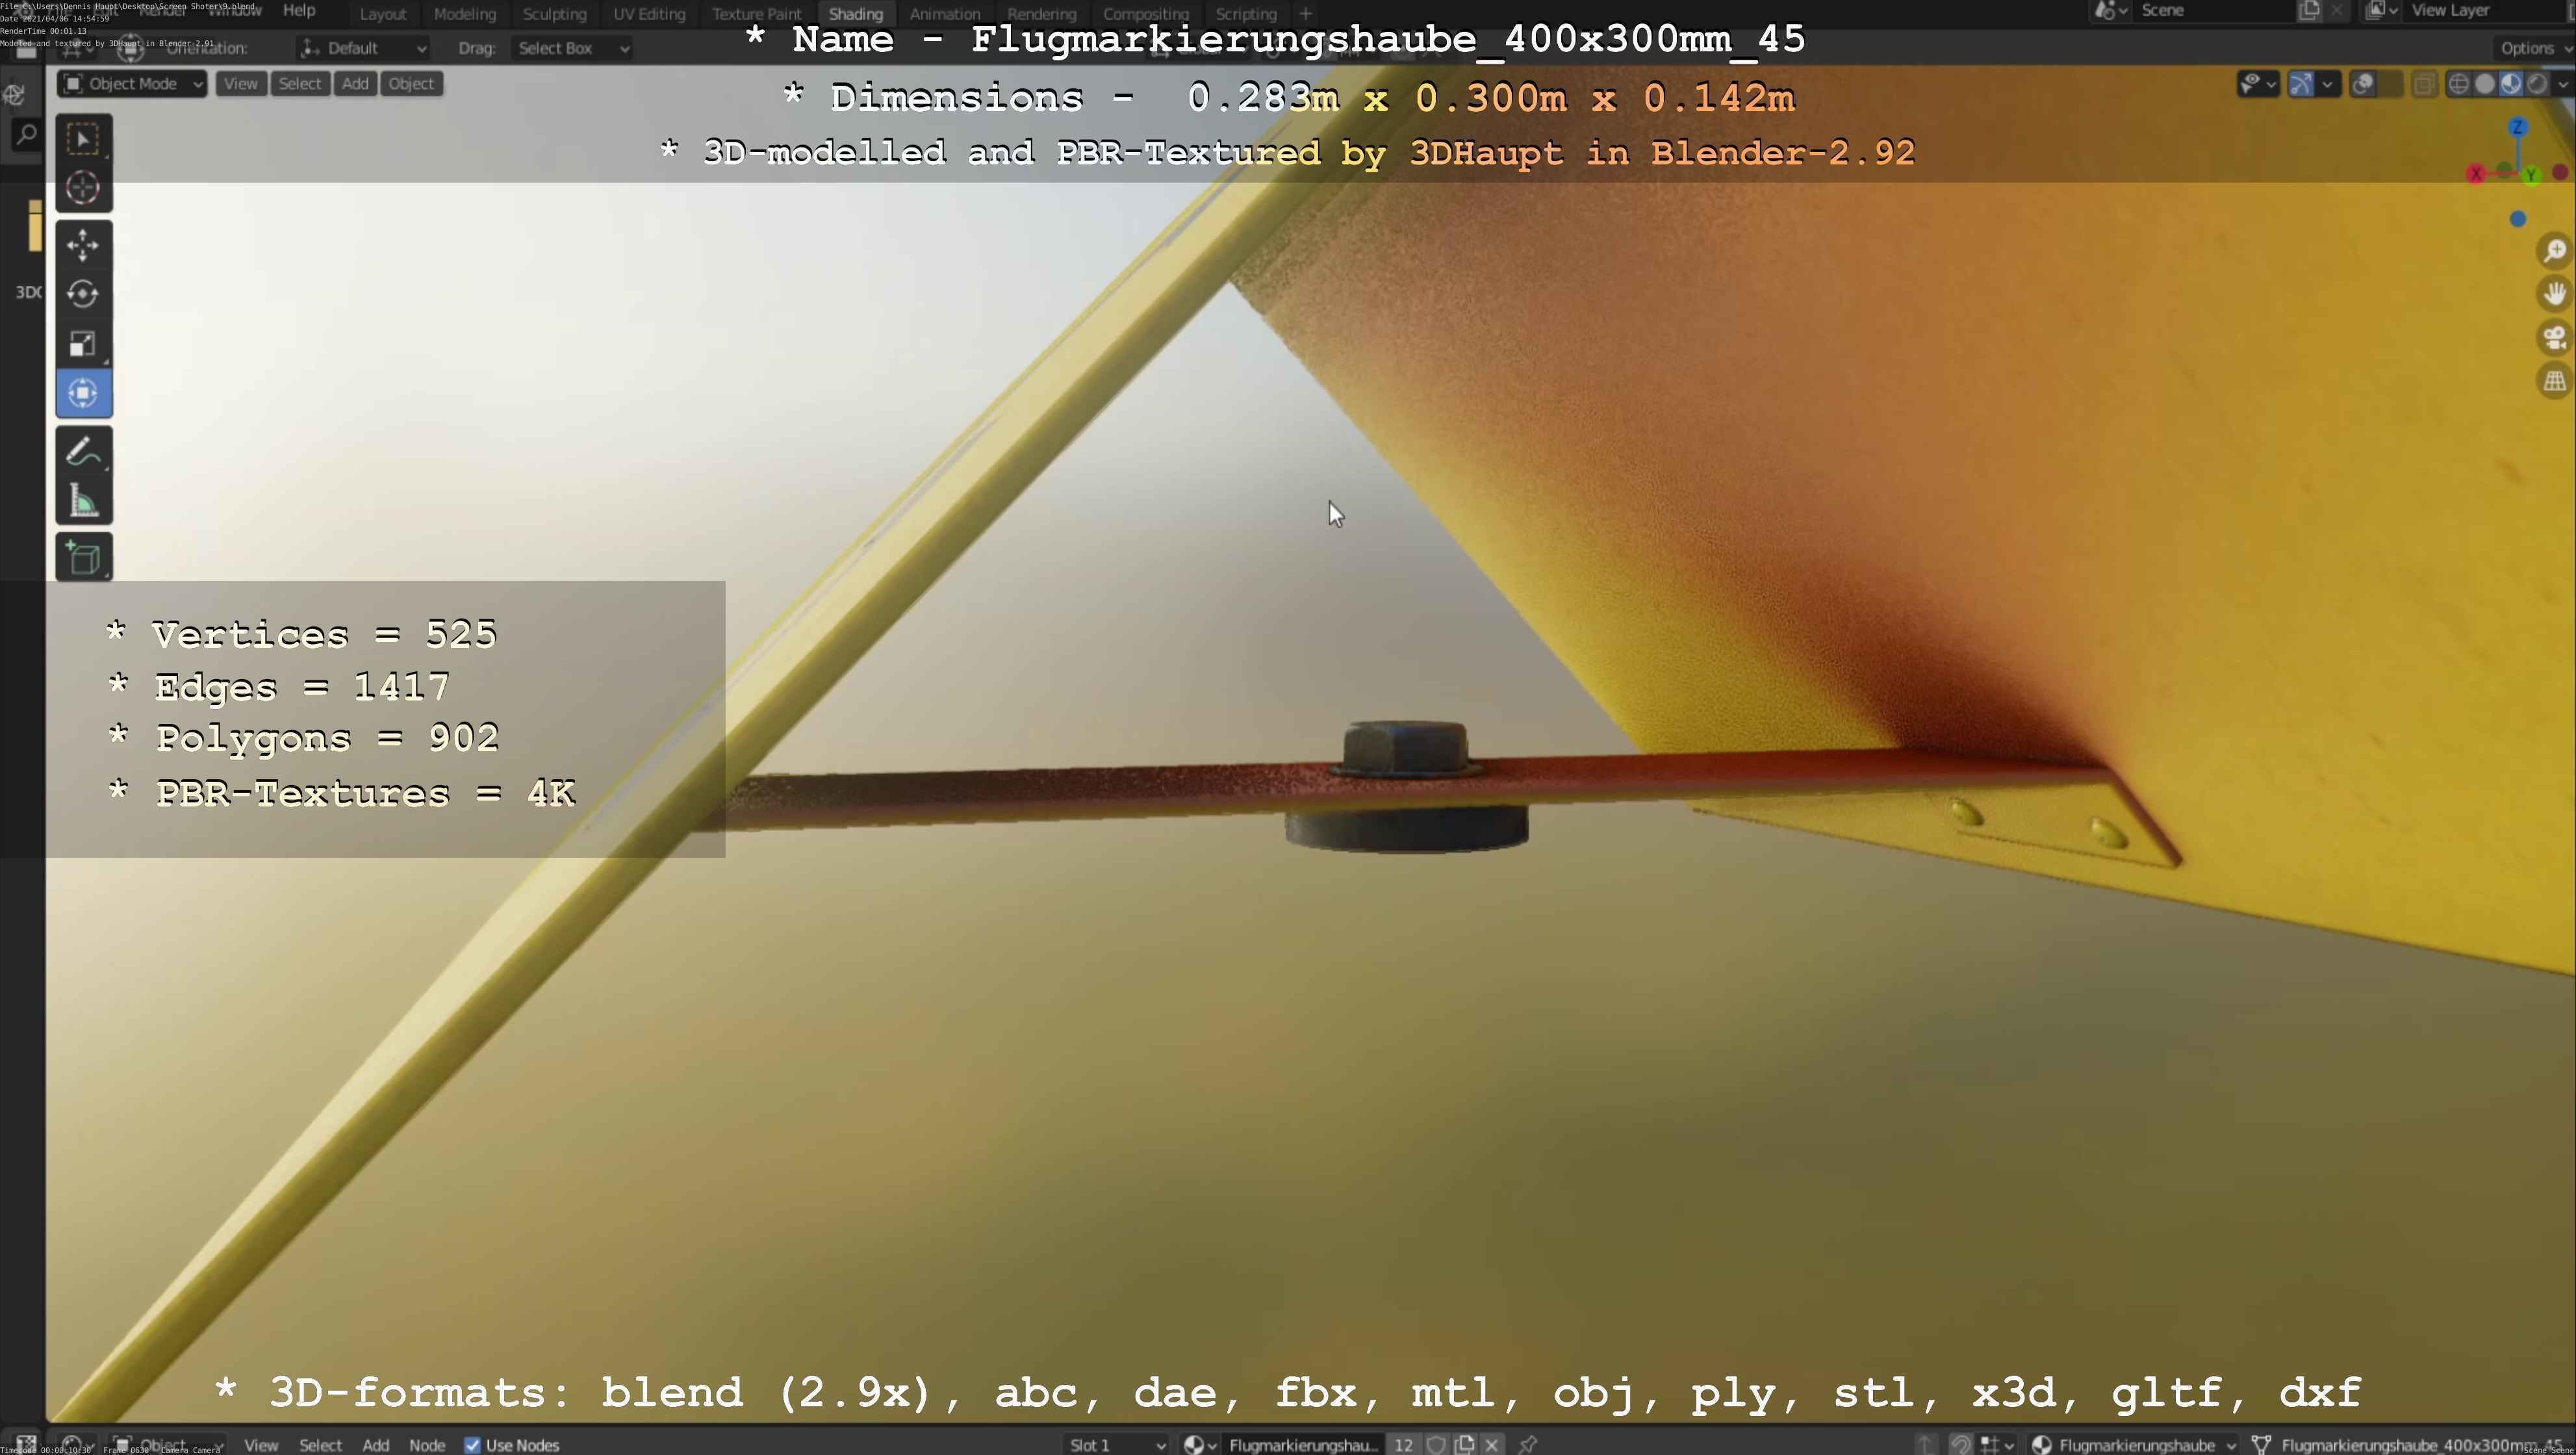Toggle node editor snapping magnet

1960,1444
